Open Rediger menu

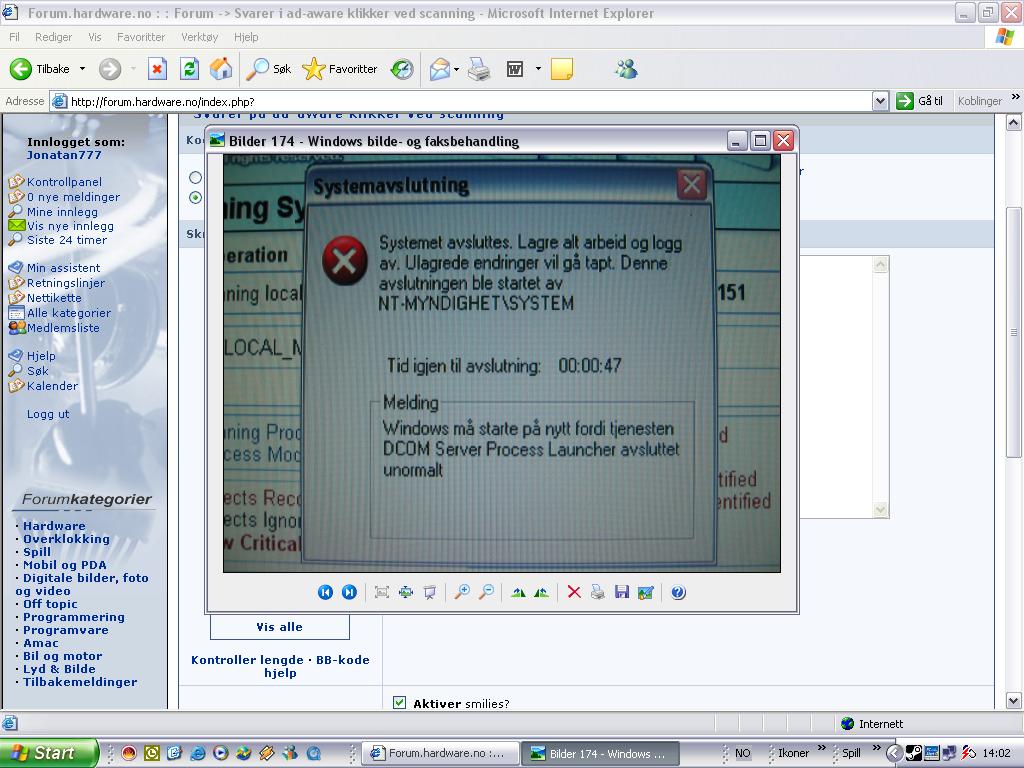click(54, 37)
